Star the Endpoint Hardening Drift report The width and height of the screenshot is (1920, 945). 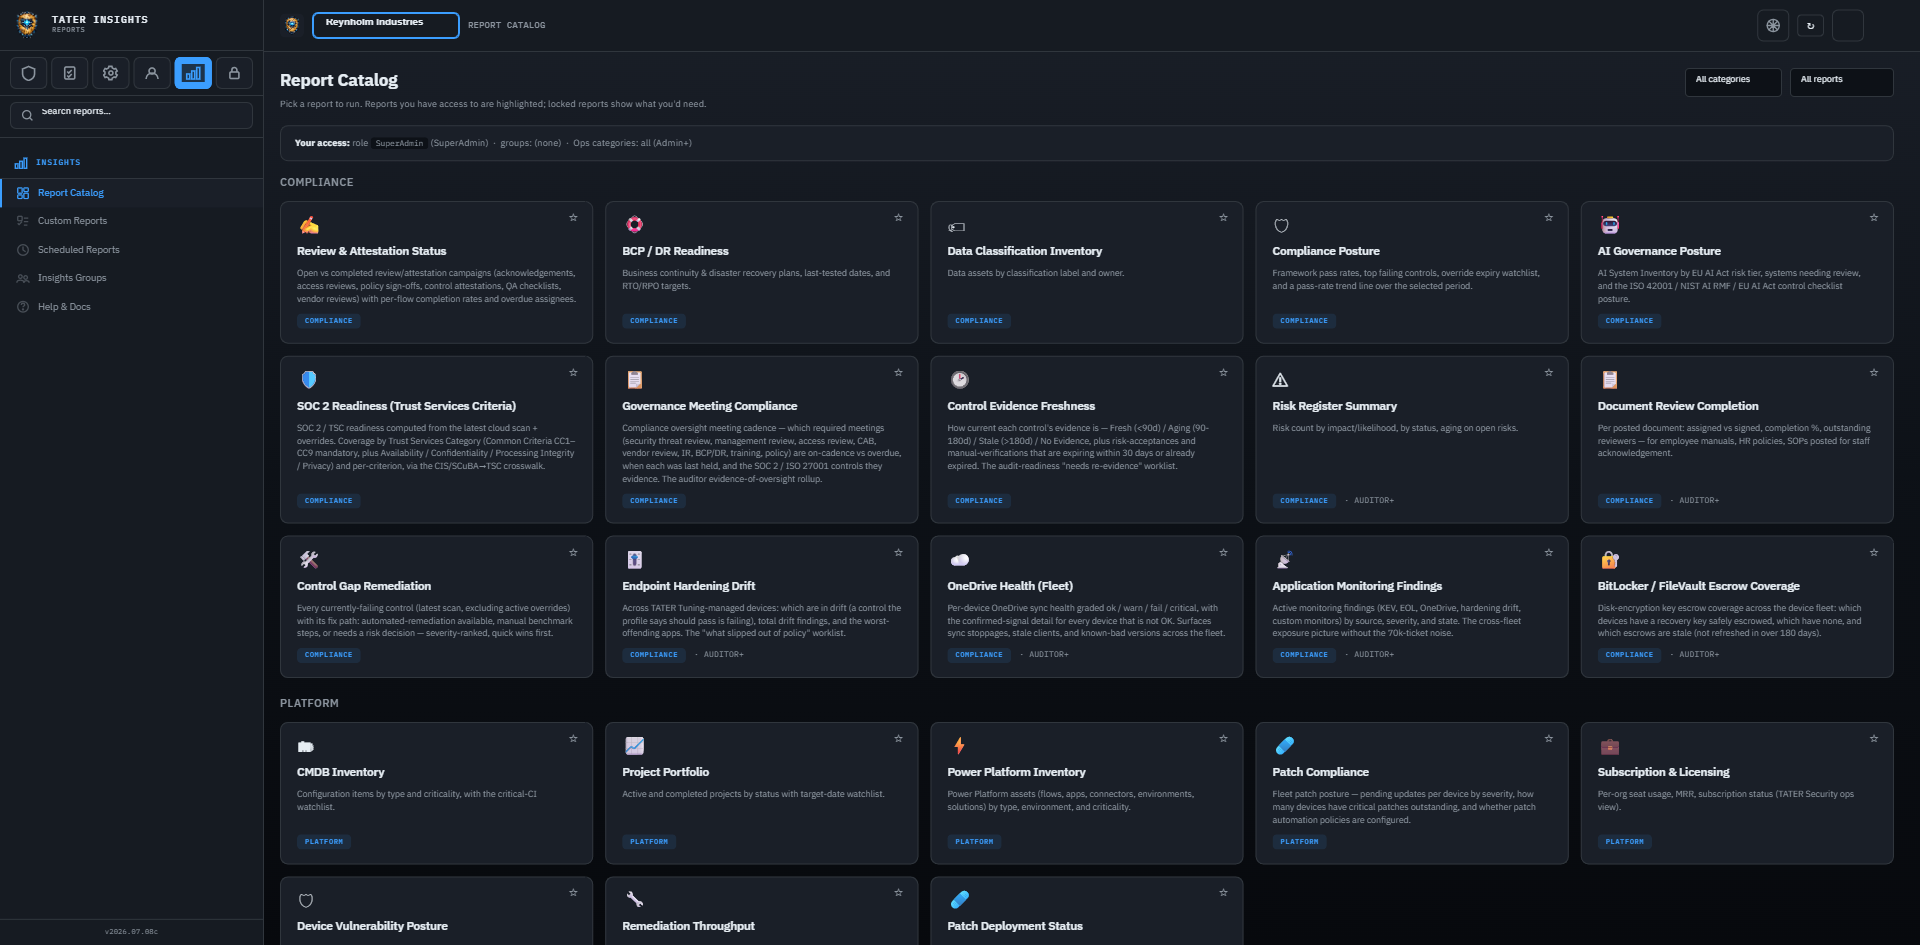(x=898, y=552)
